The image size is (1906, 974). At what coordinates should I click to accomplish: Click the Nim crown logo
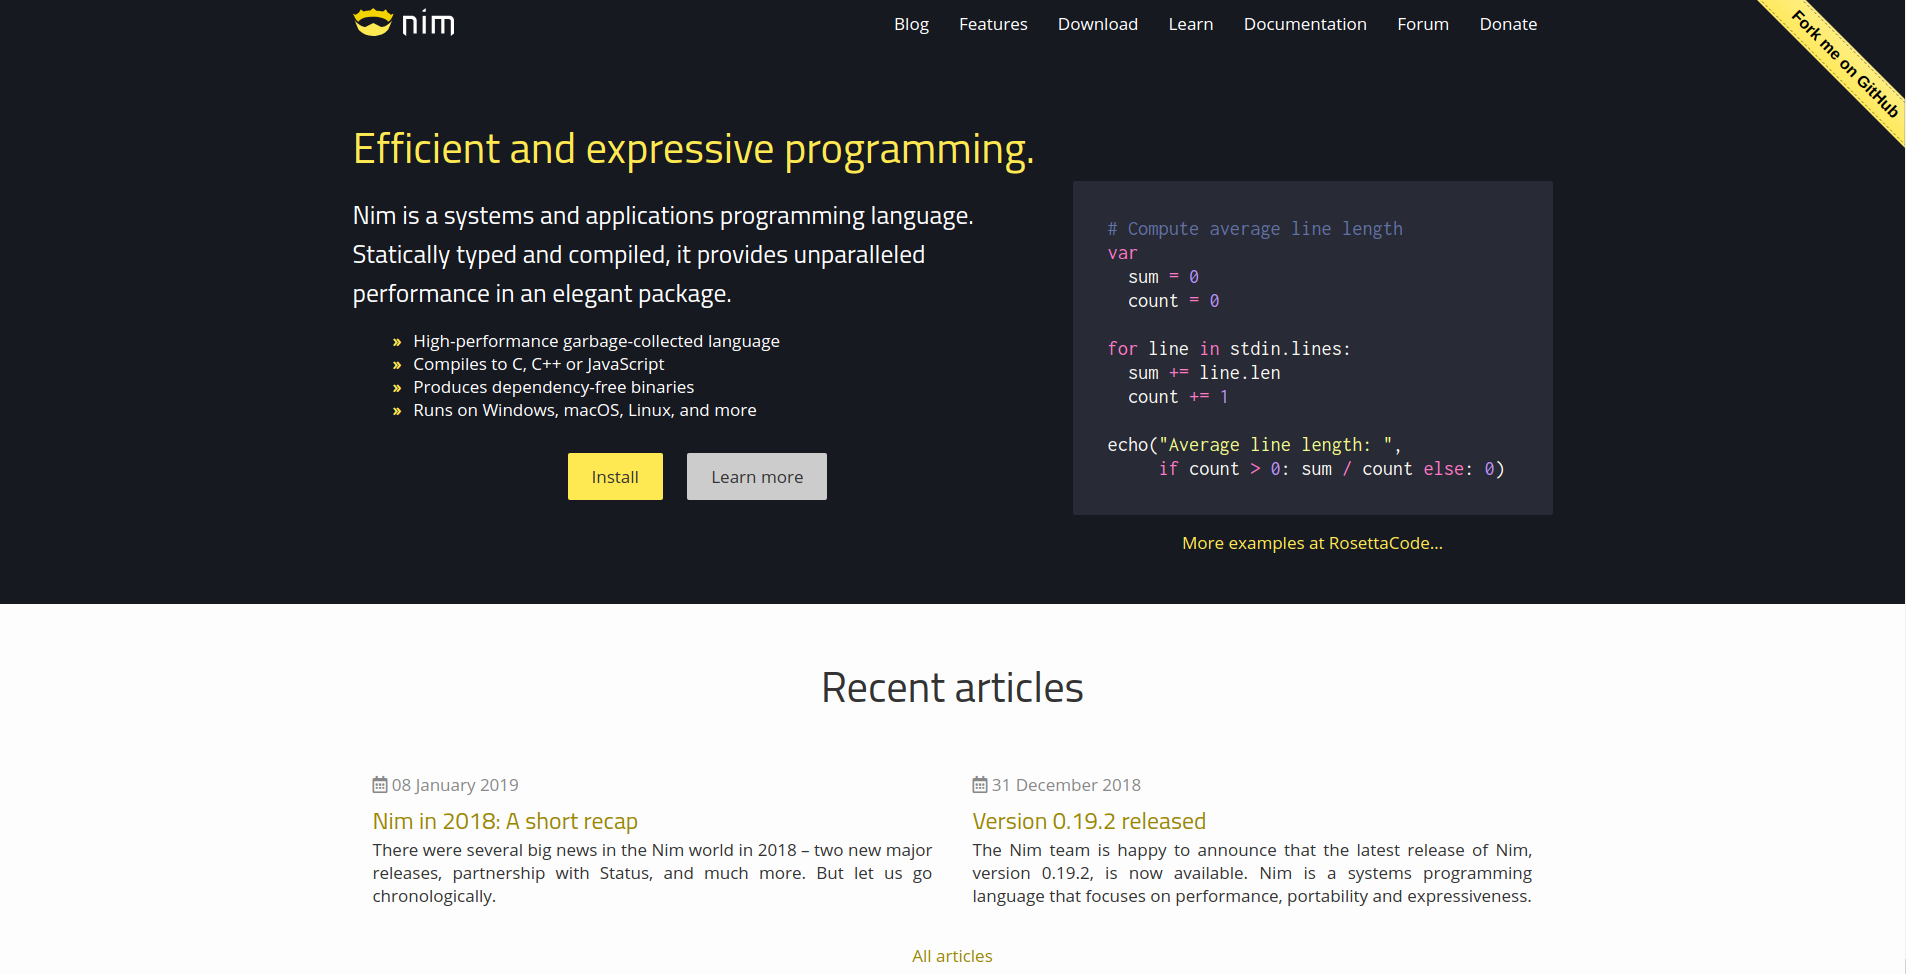(374, 22)
